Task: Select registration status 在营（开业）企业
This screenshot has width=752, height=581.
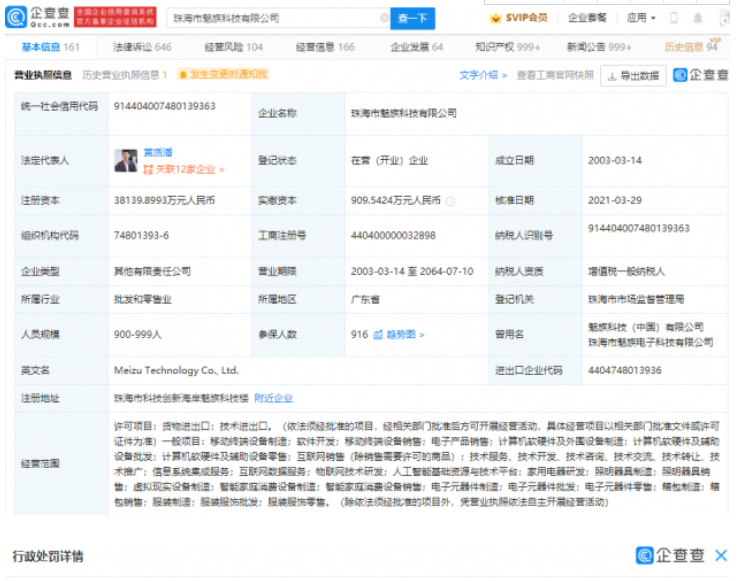Action: (x=389, y=161)
